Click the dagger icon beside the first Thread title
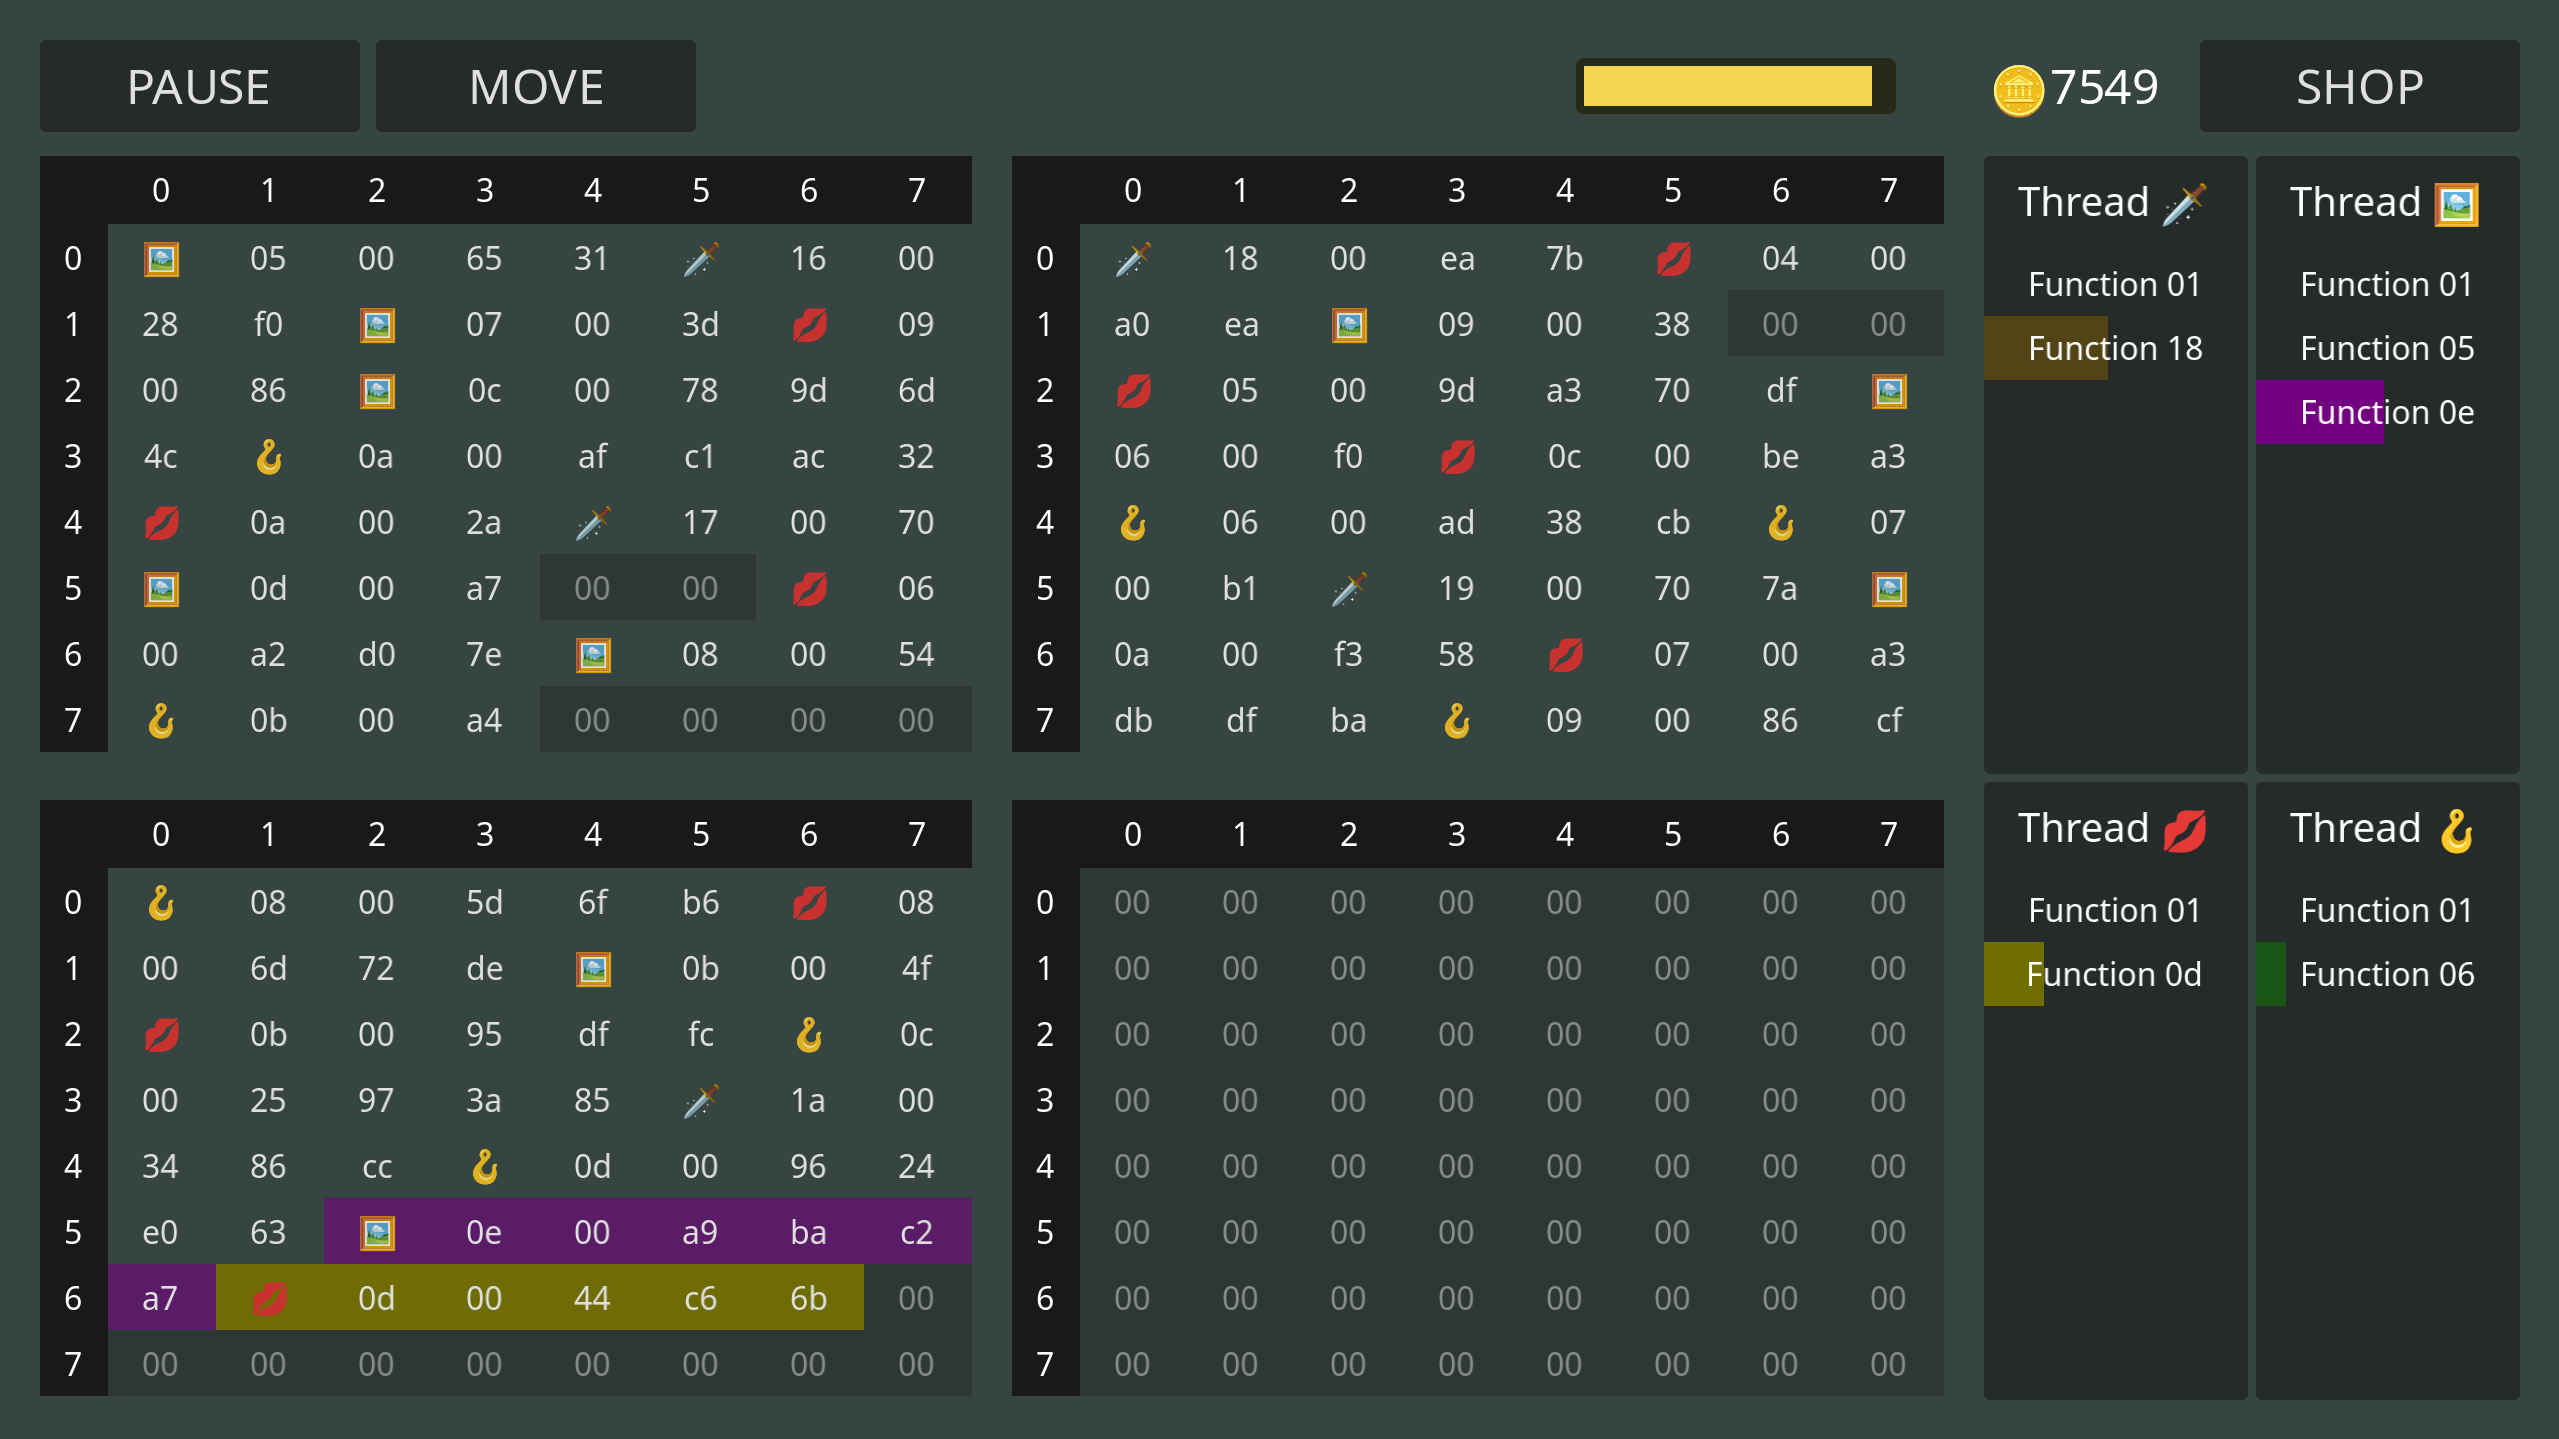 tap(2184, 204)
